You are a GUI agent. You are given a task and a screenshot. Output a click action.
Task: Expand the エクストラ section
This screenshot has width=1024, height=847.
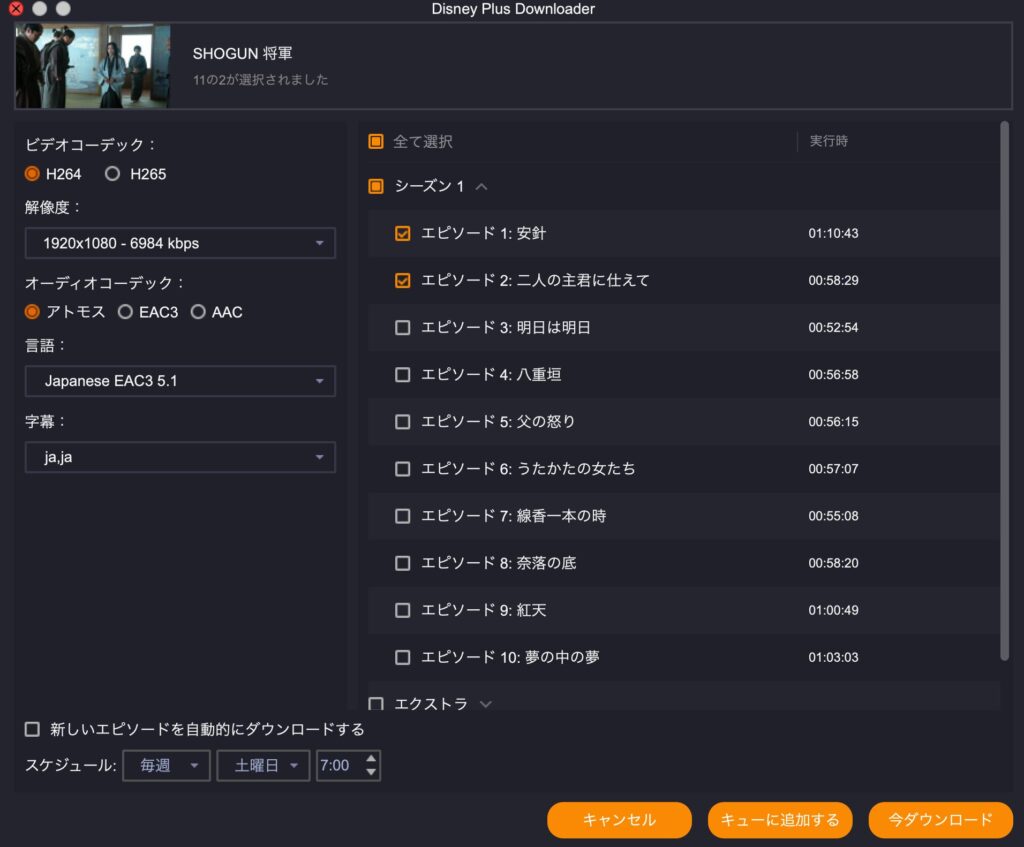485,704
